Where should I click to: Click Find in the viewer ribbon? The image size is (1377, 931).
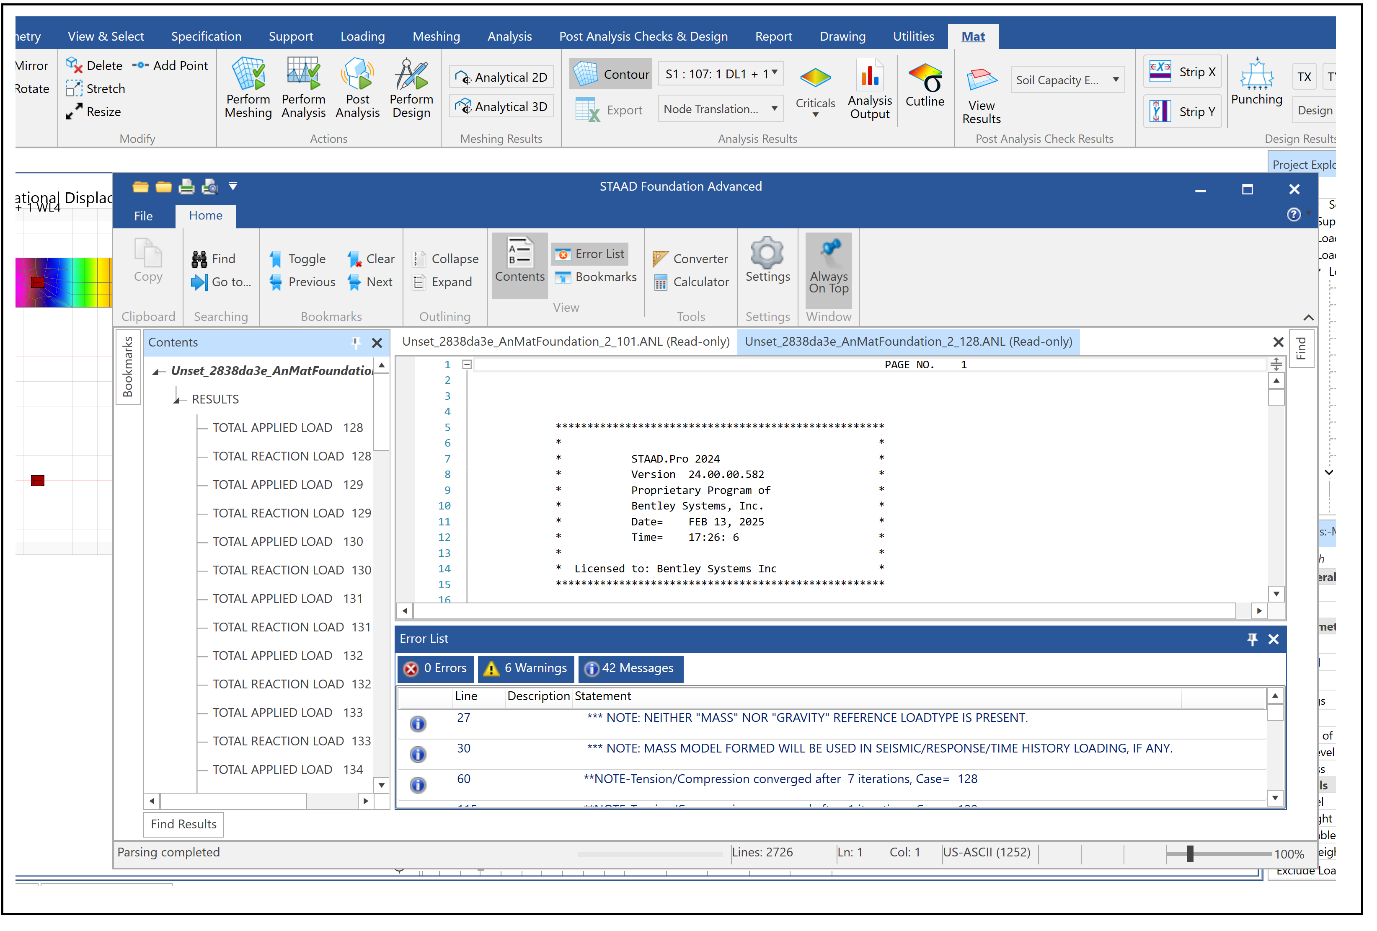click(x=214, y=259)
